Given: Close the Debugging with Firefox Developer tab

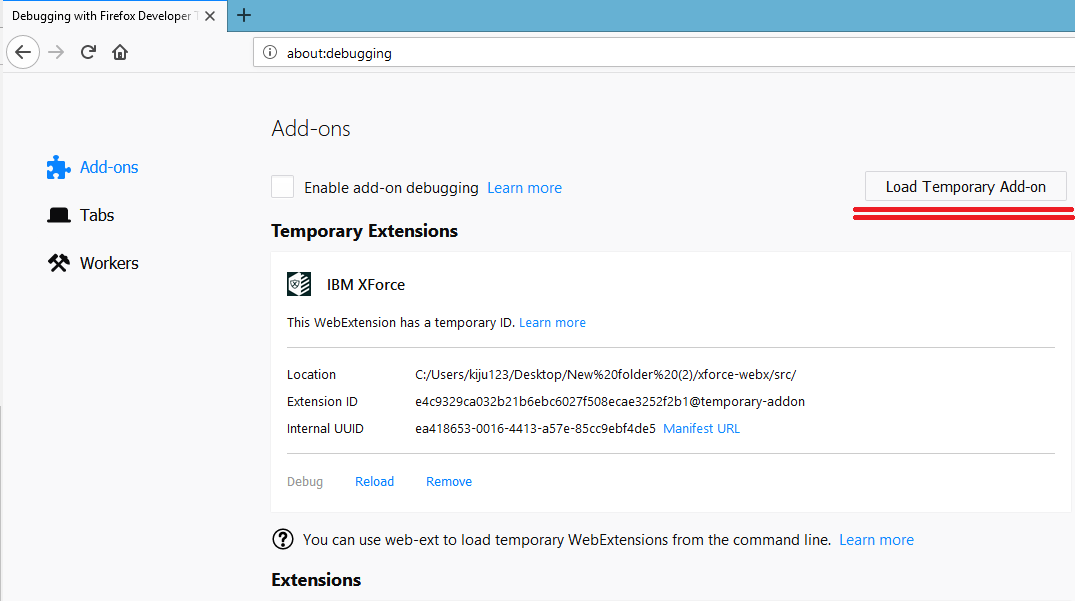Looking at the screenshot, I should 210,16.
